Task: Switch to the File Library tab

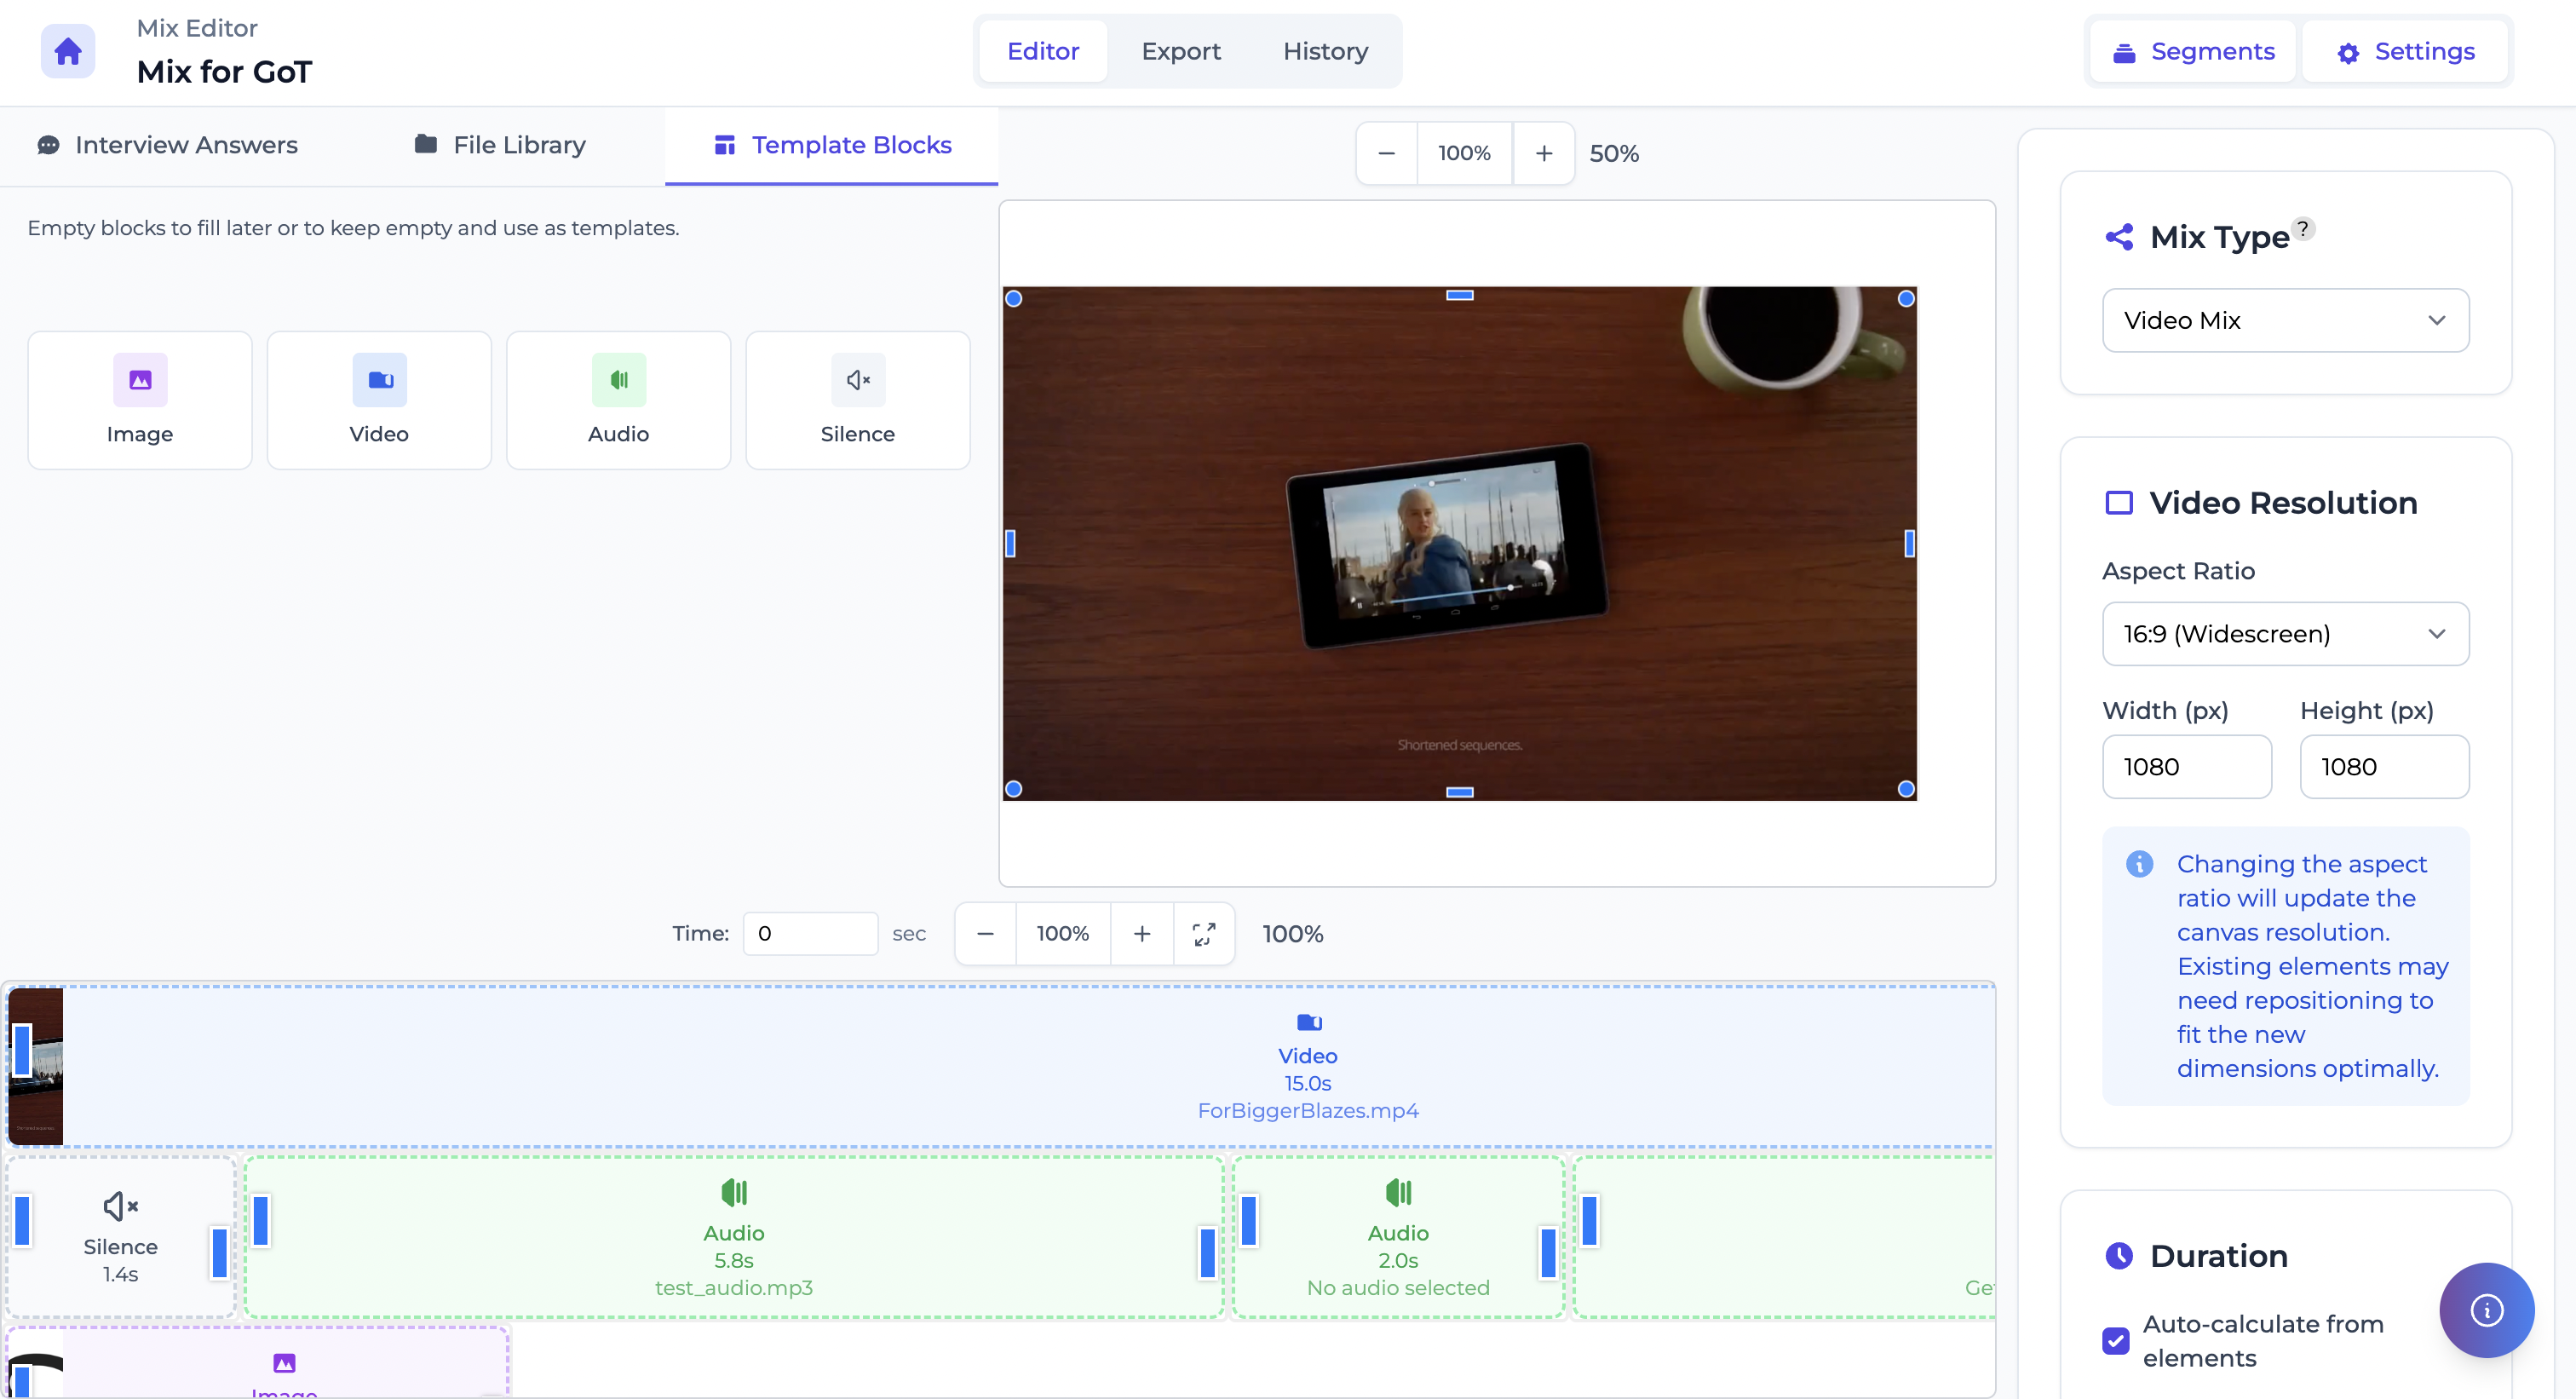Action: (500, 146)
